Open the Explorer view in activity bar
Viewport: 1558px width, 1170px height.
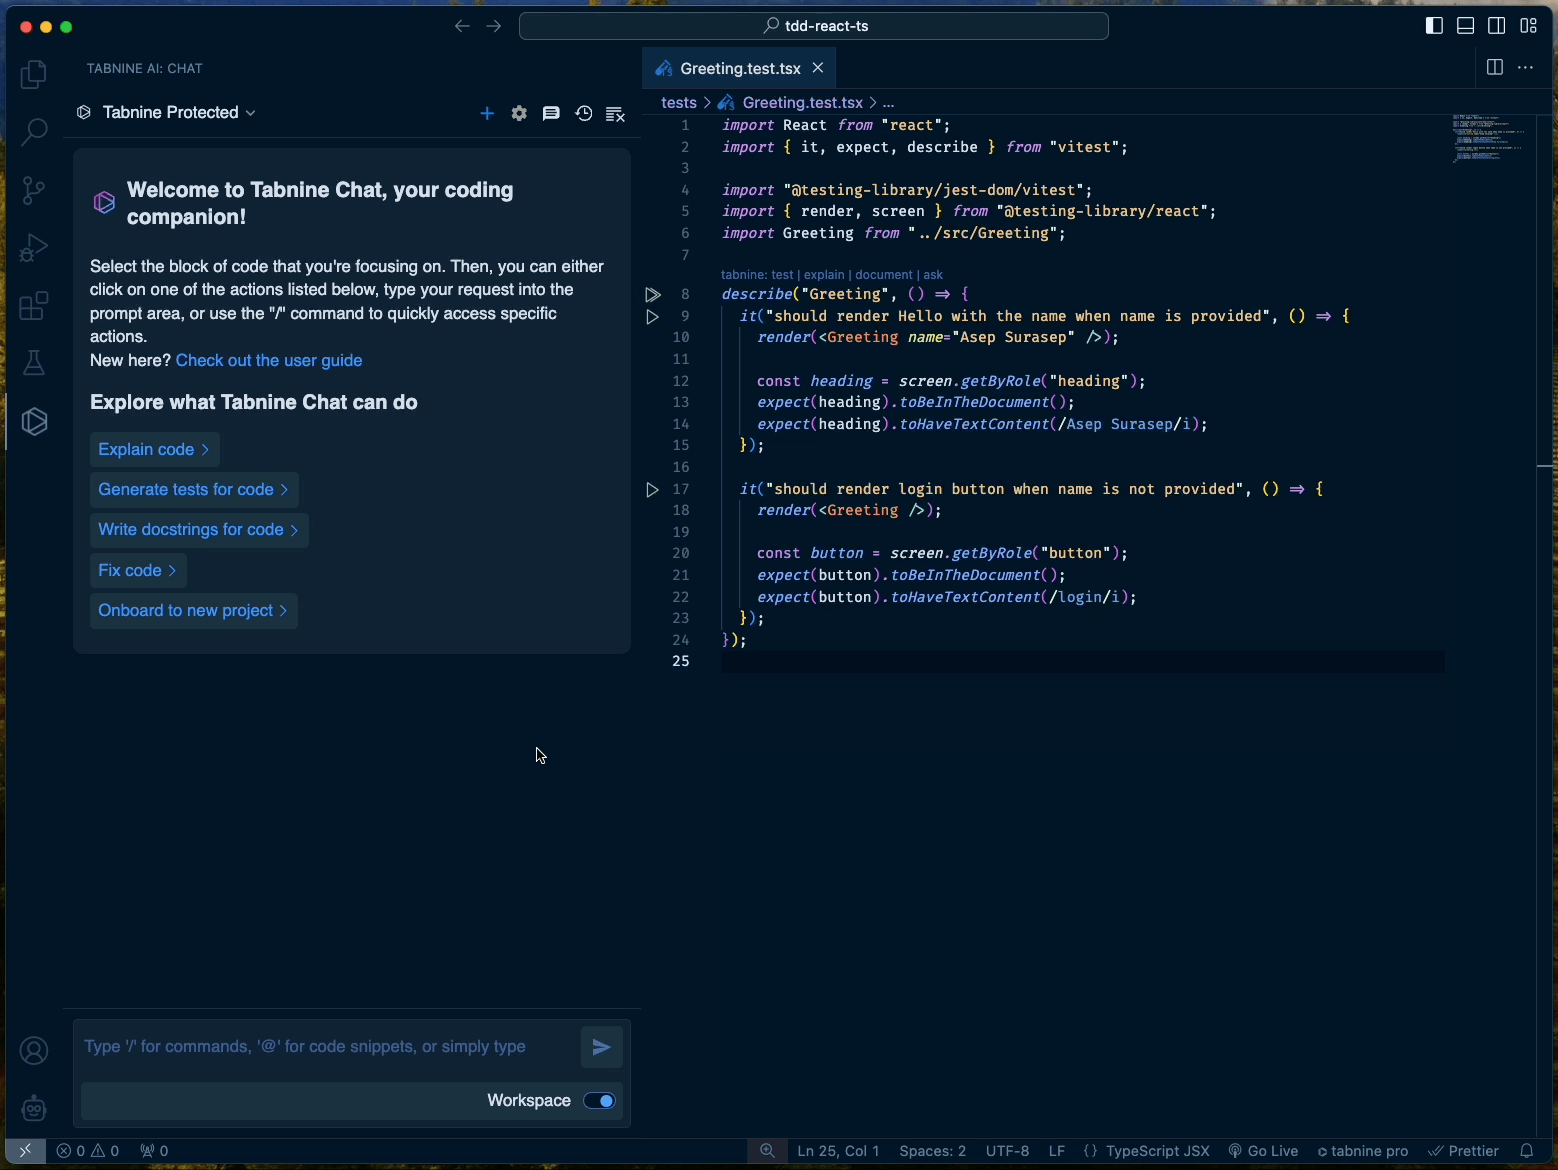pyautogui.click(x=34, y=75)
